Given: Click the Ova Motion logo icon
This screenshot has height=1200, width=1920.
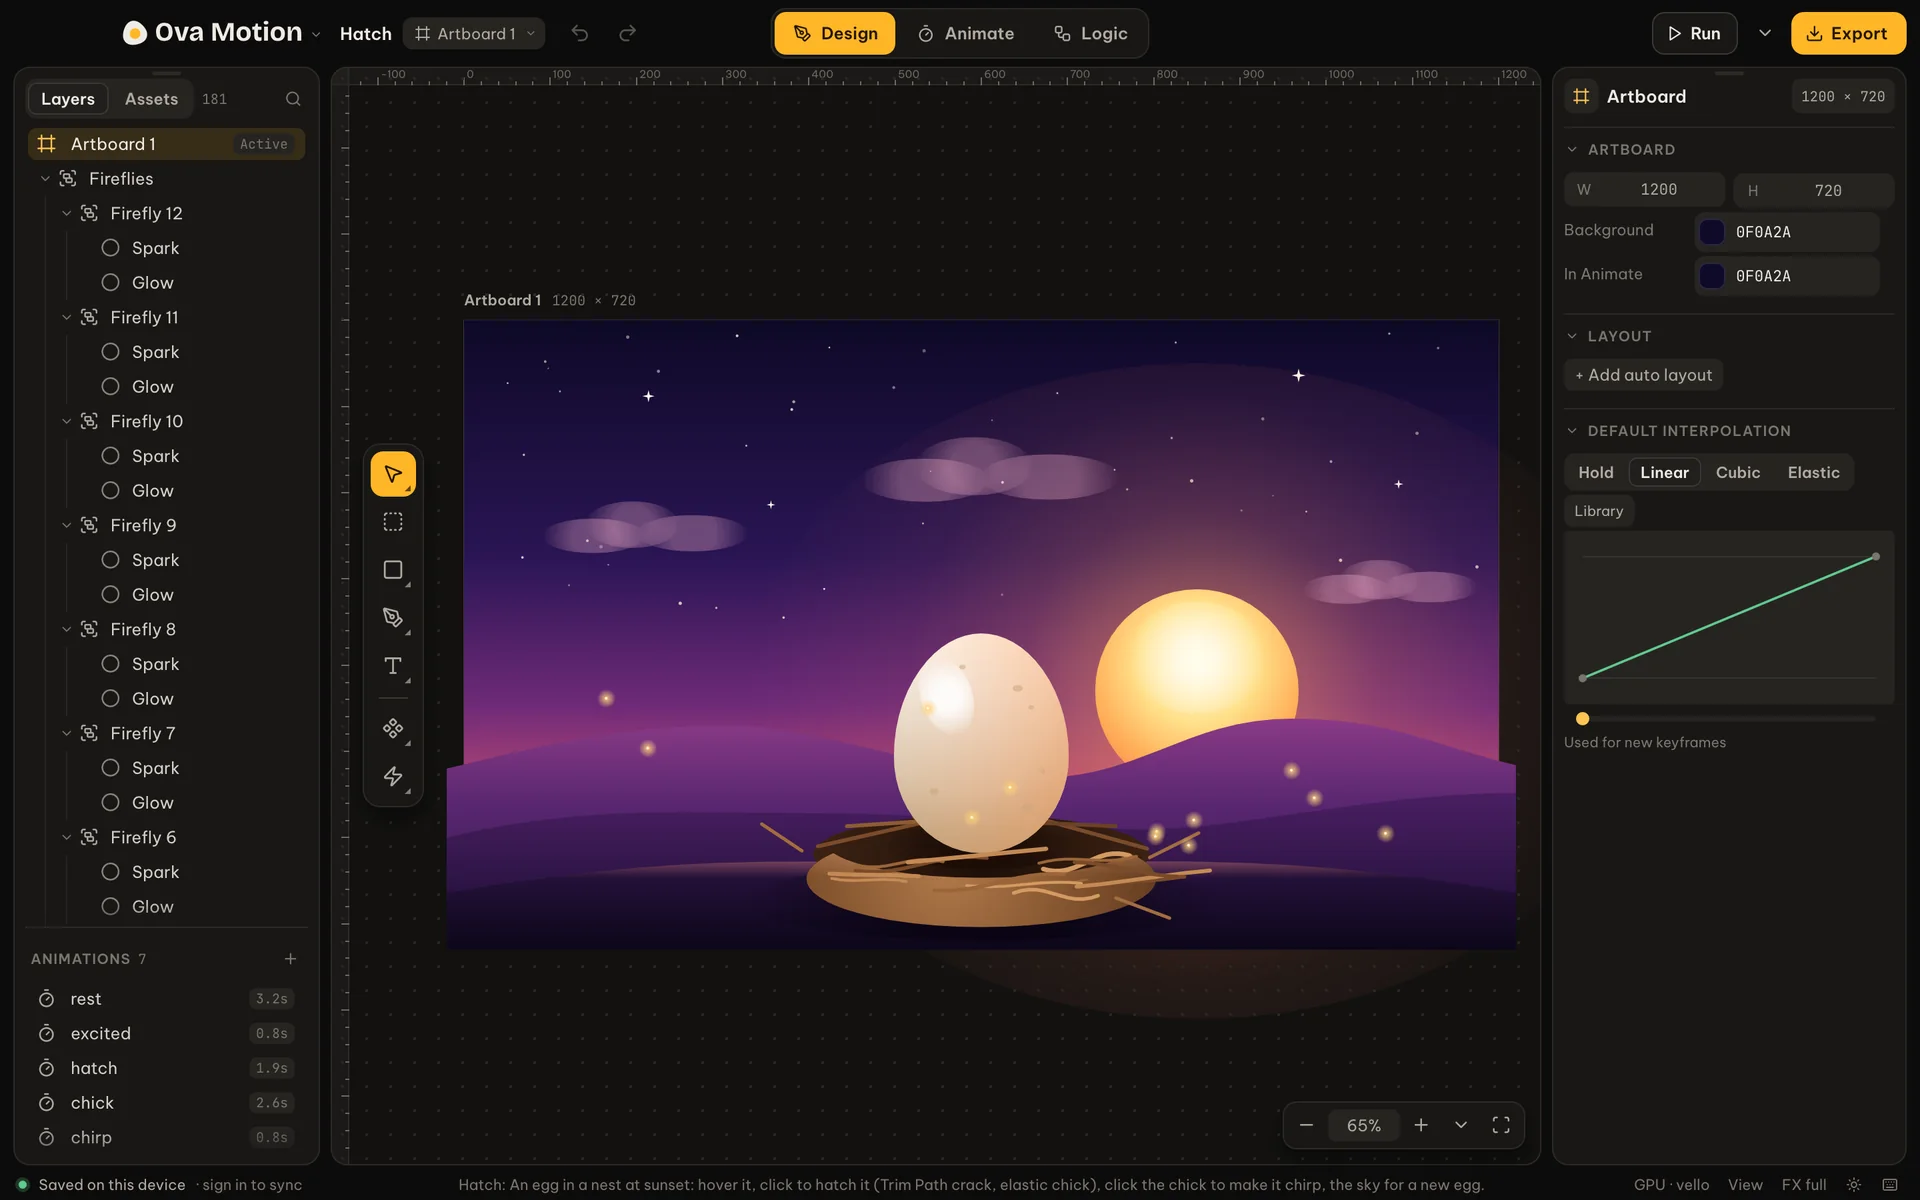Looking at the screenshot, I should 134,33.
